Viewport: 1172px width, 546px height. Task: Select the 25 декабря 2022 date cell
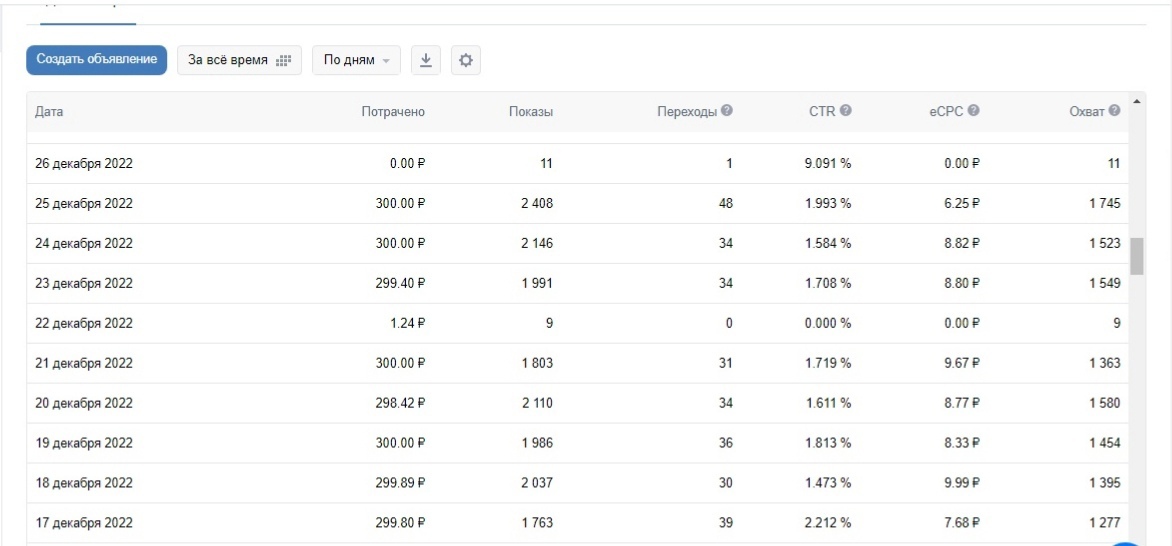point(84,203)
